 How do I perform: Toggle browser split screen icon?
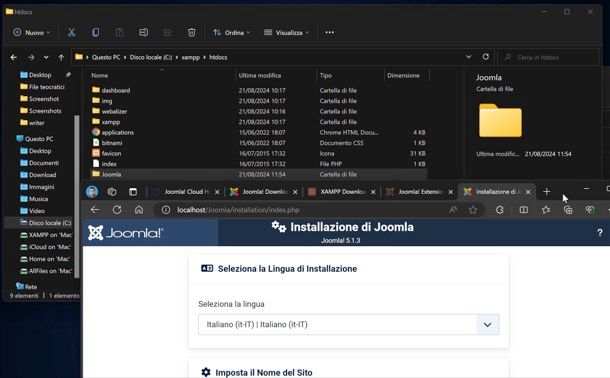(x=524, y=210)
